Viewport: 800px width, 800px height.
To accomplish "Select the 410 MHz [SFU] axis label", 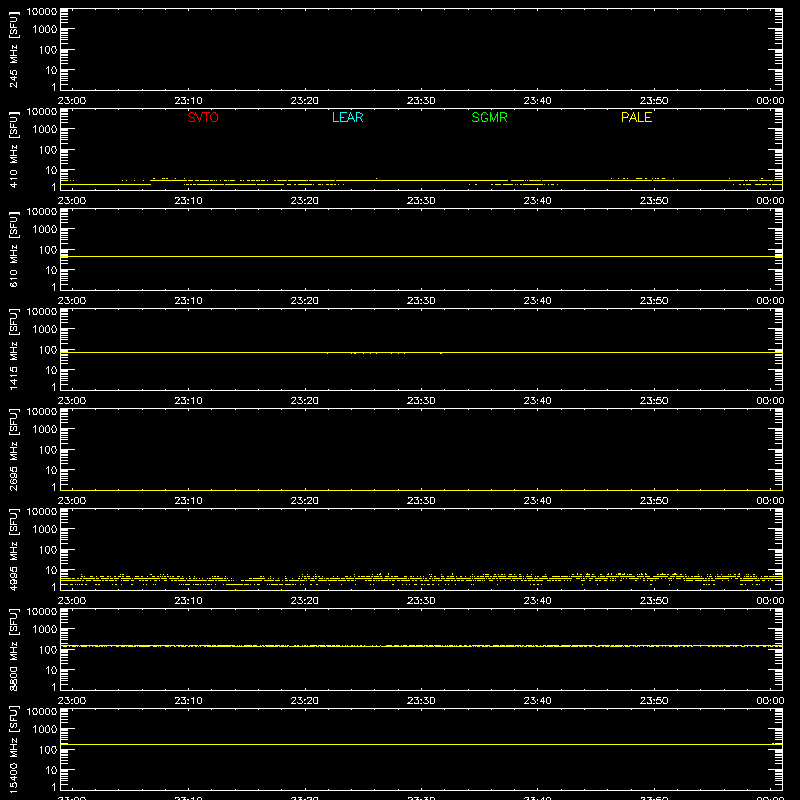I will pos(13,149).
